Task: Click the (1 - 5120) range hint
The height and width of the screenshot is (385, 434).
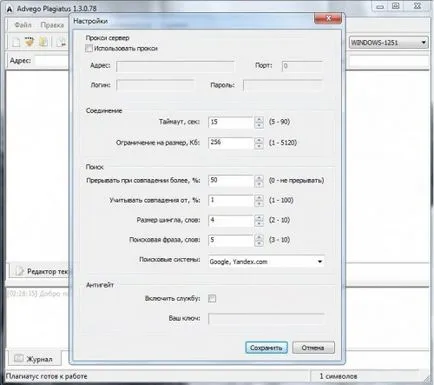Action: point(283,143)
